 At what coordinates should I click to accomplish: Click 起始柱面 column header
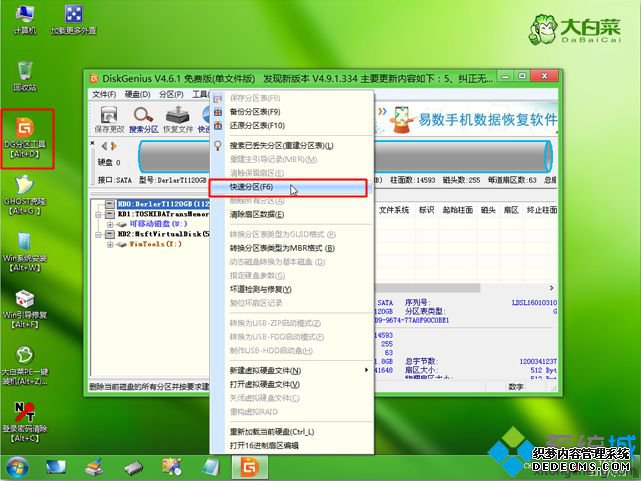[x=457, y=210]
